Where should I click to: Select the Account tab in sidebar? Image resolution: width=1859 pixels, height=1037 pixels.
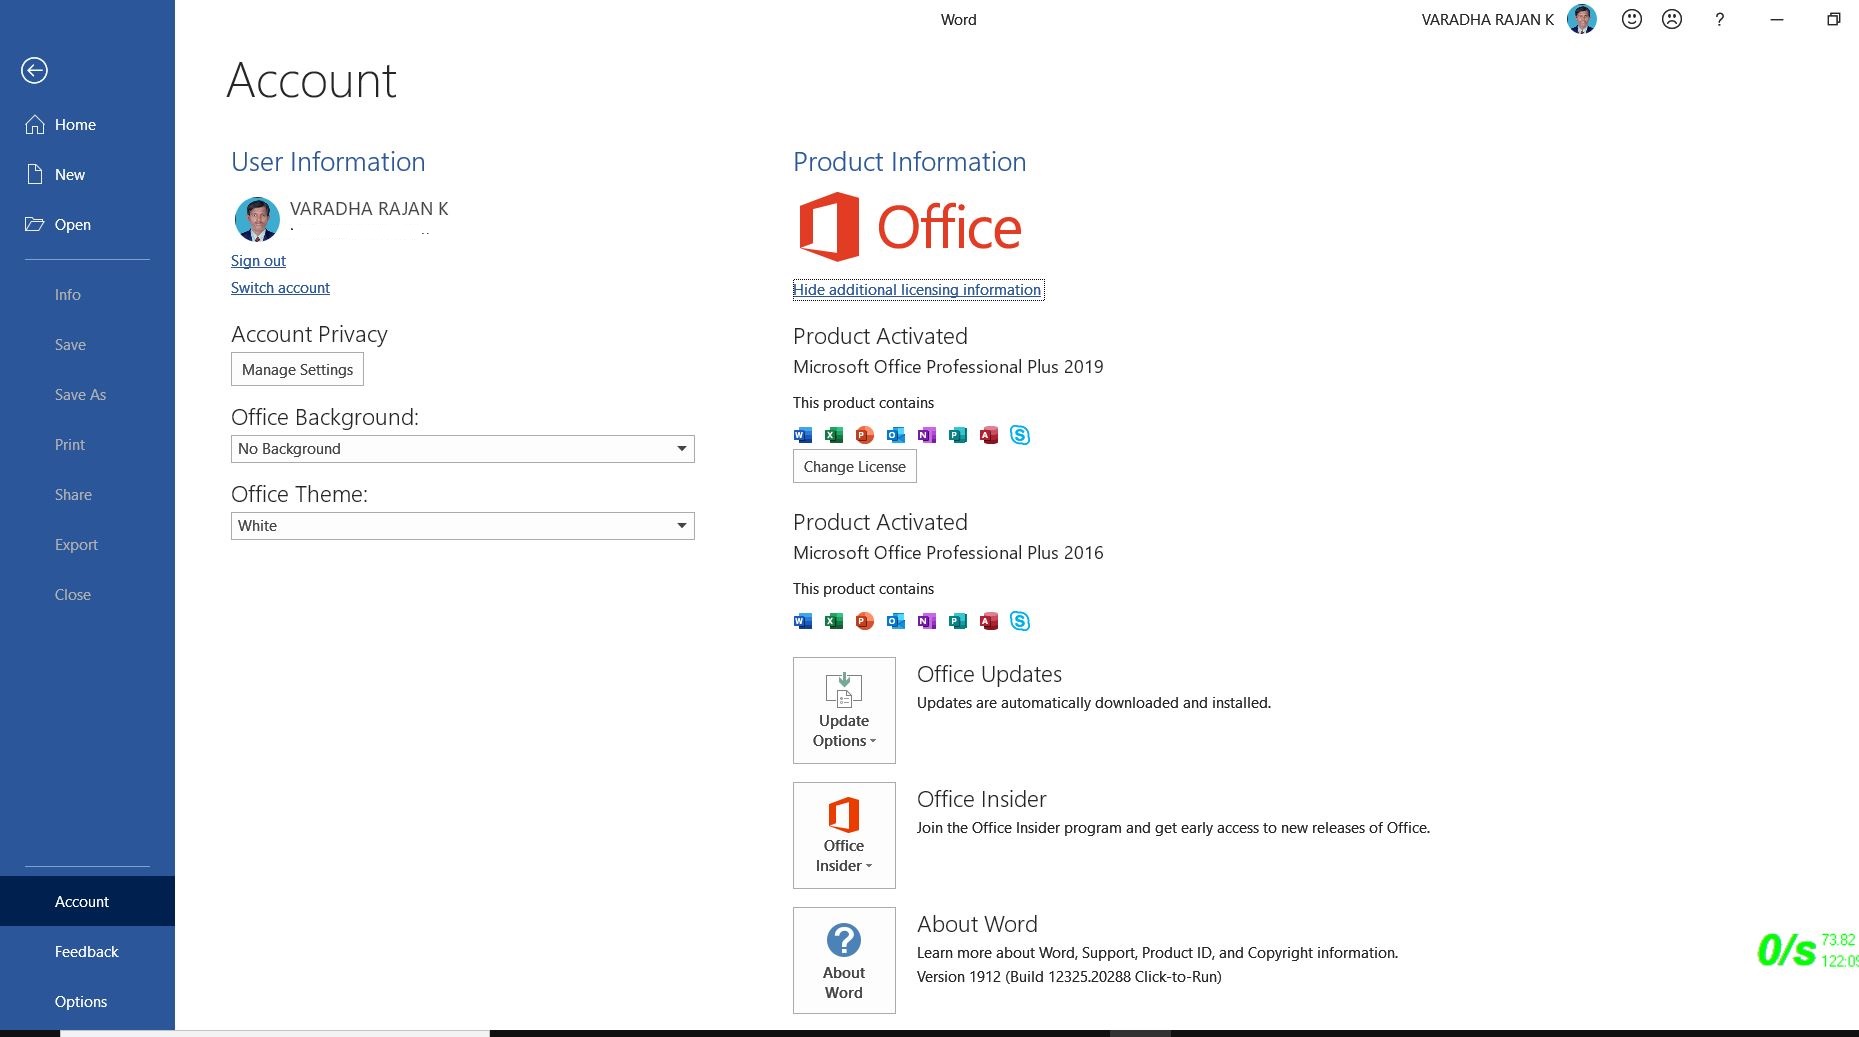[x=87, y=901]
